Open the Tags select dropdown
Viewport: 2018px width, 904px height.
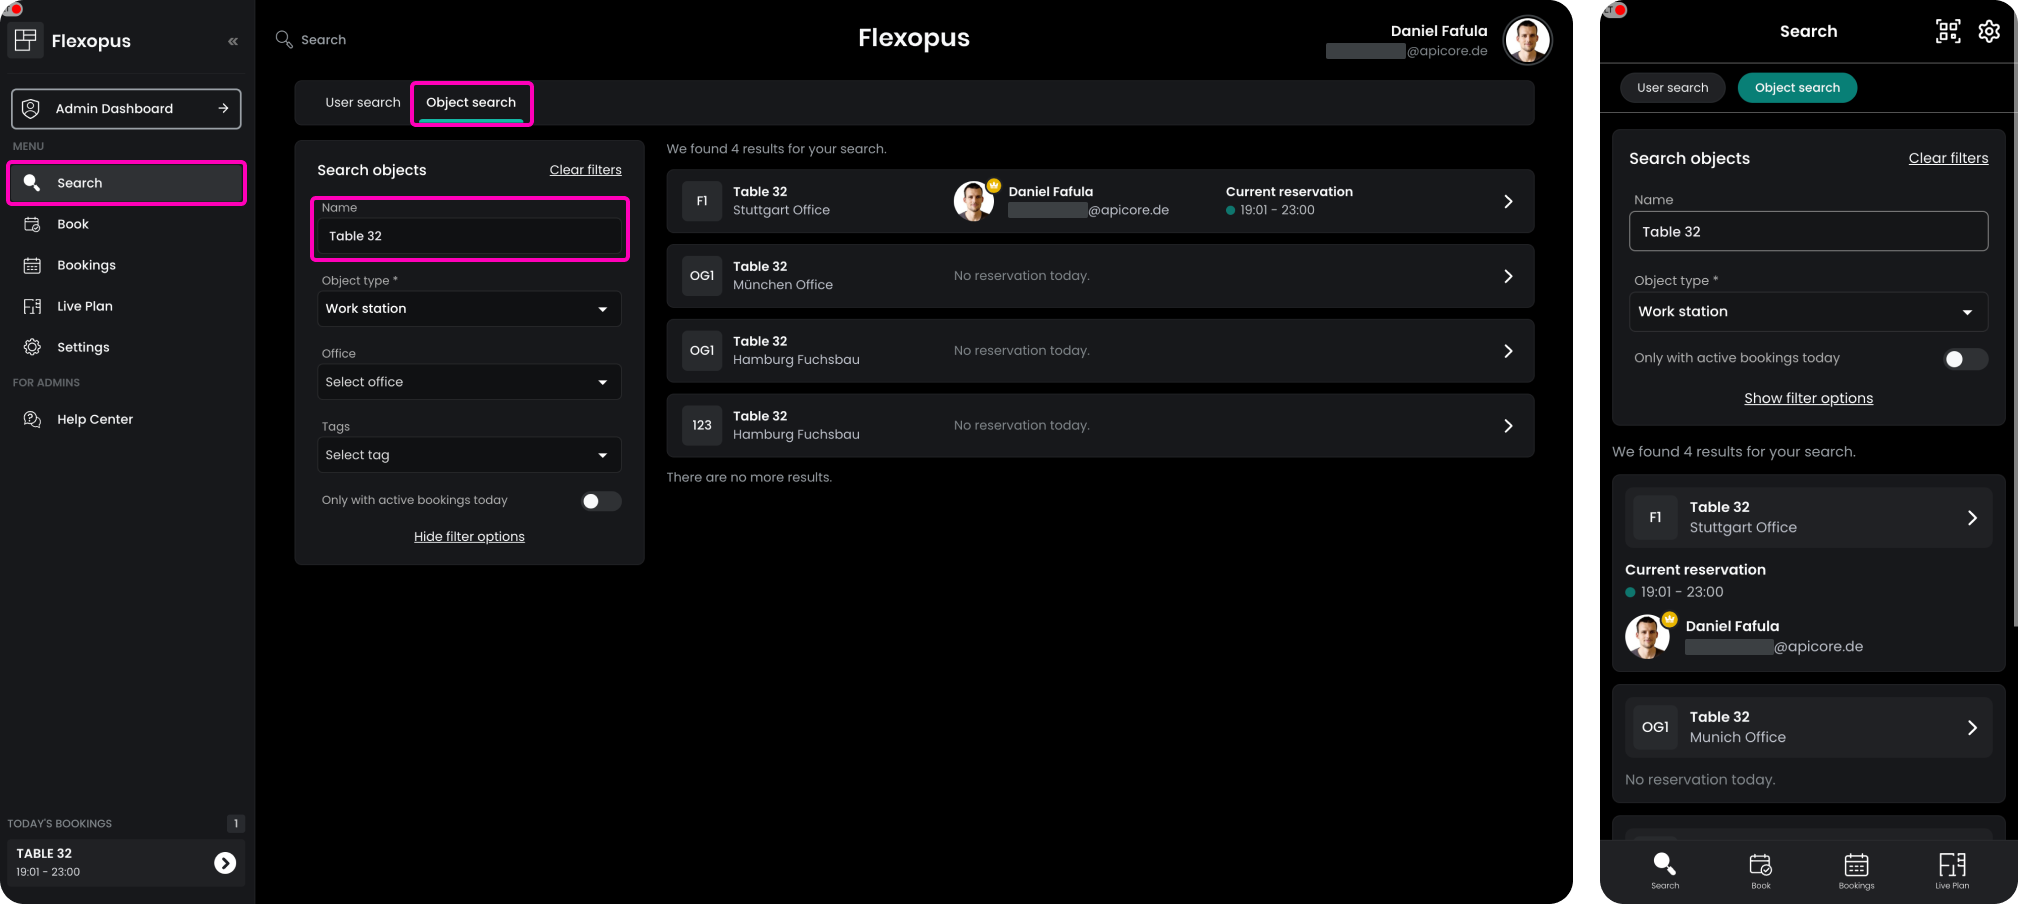468,455
